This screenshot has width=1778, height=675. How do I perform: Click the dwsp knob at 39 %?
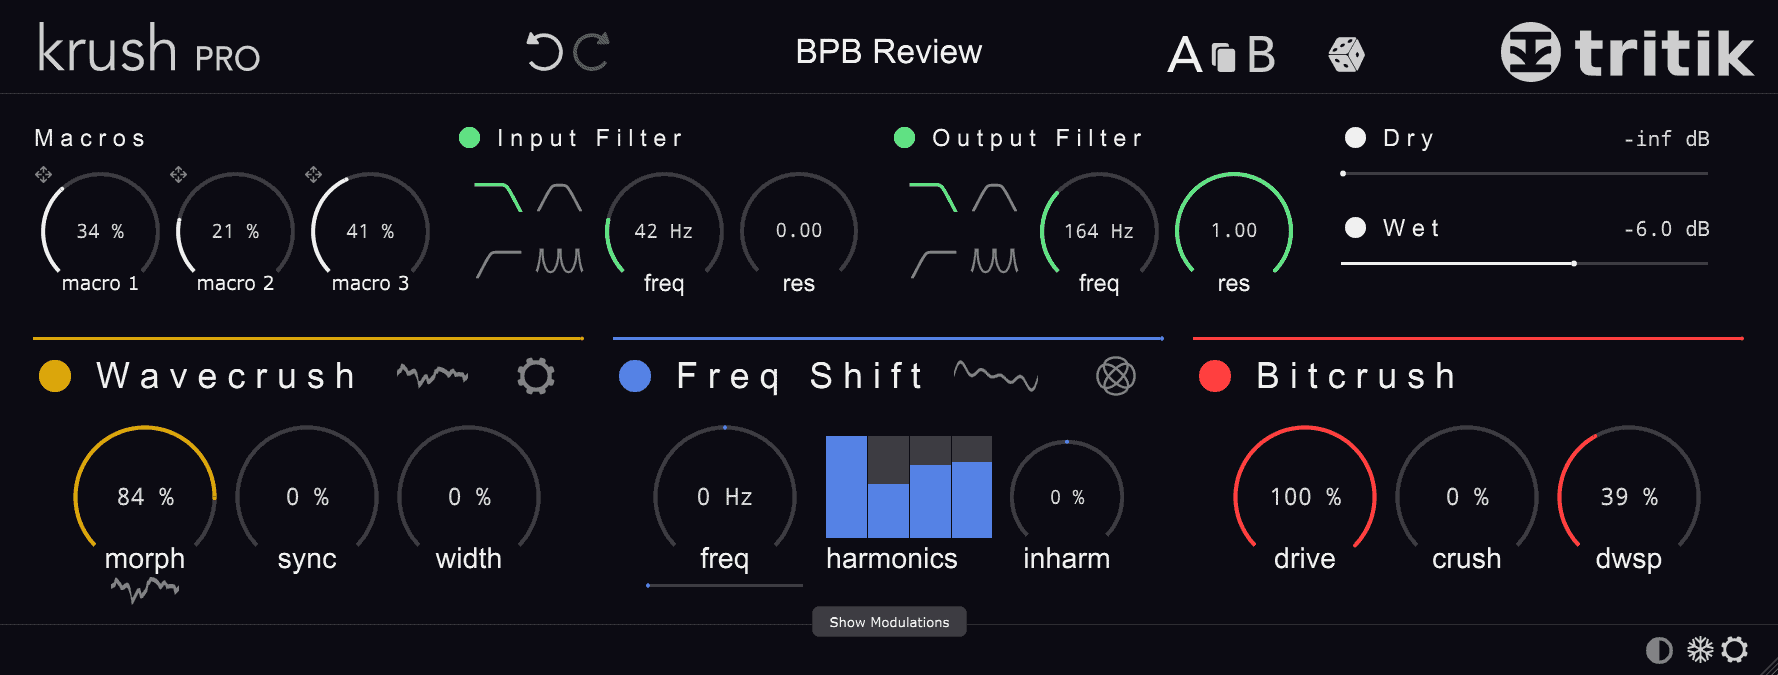(x=1629, y=496)
